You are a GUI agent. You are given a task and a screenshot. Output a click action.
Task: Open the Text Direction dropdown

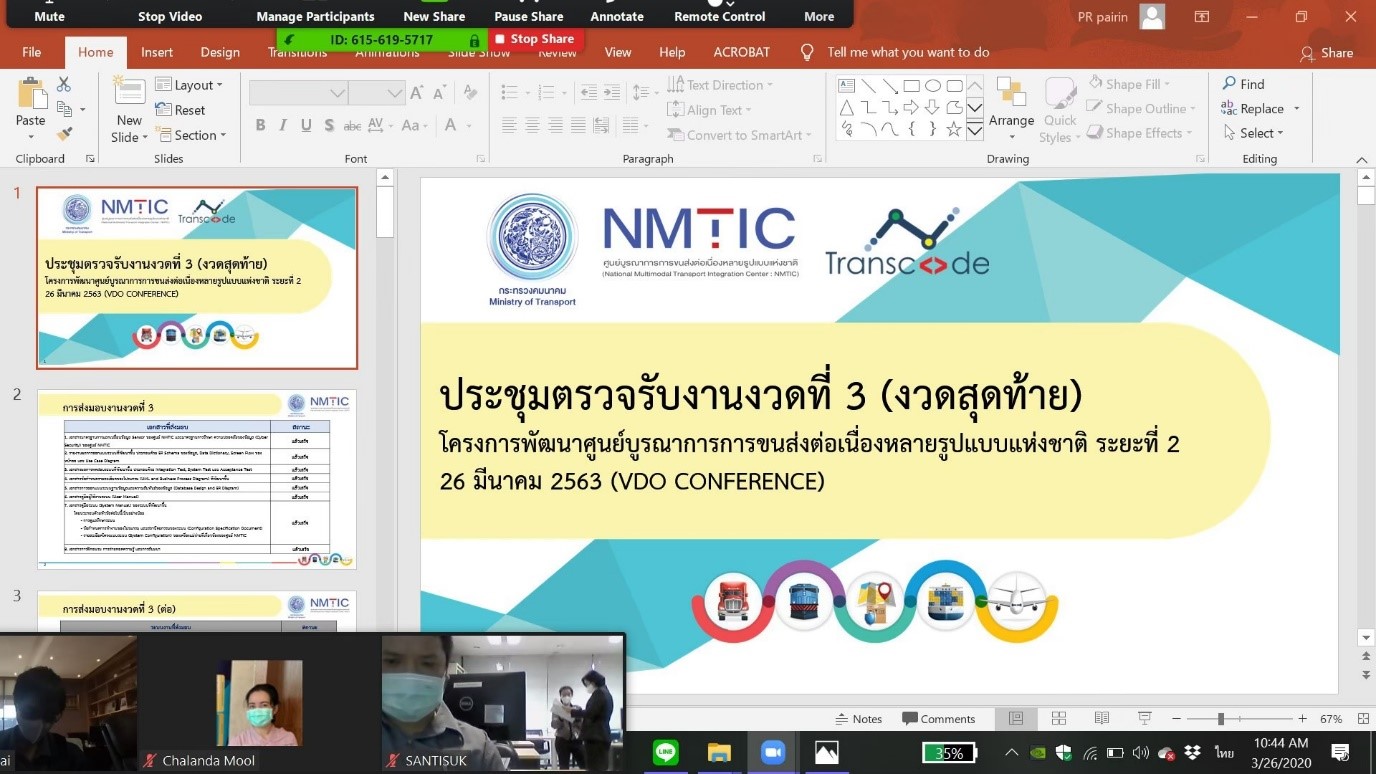click(x=721, y=85)
